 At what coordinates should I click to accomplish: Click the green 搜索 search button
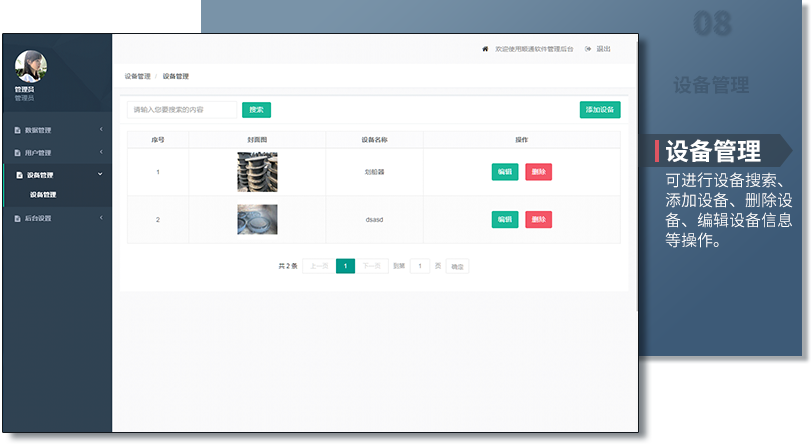coord(256,110)
